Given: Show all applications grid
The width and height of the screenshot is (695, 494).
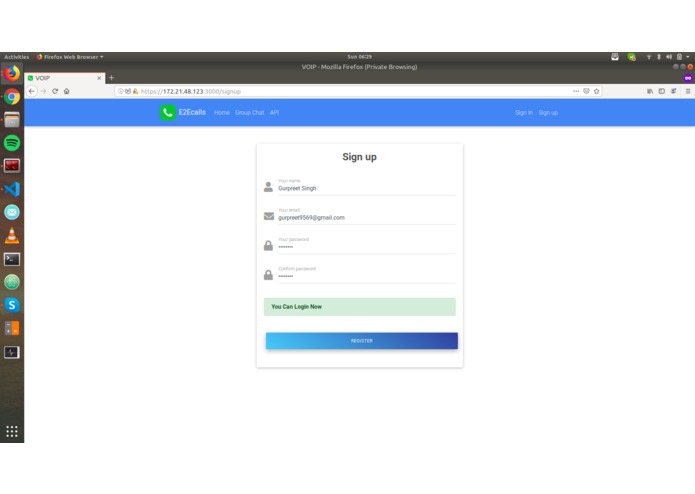Looking at the screenshot, I should coord(12,431).
